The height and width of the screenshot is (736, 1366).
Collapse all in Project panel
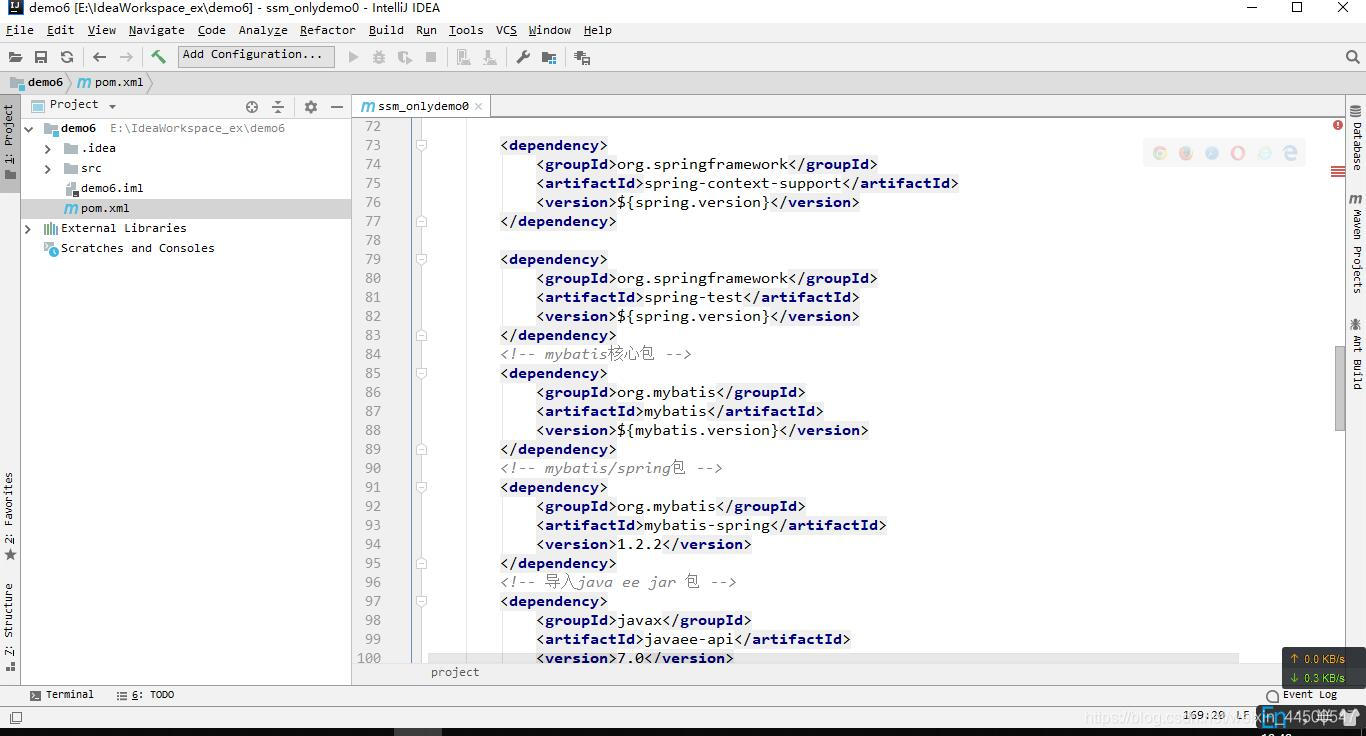point(278,106)
